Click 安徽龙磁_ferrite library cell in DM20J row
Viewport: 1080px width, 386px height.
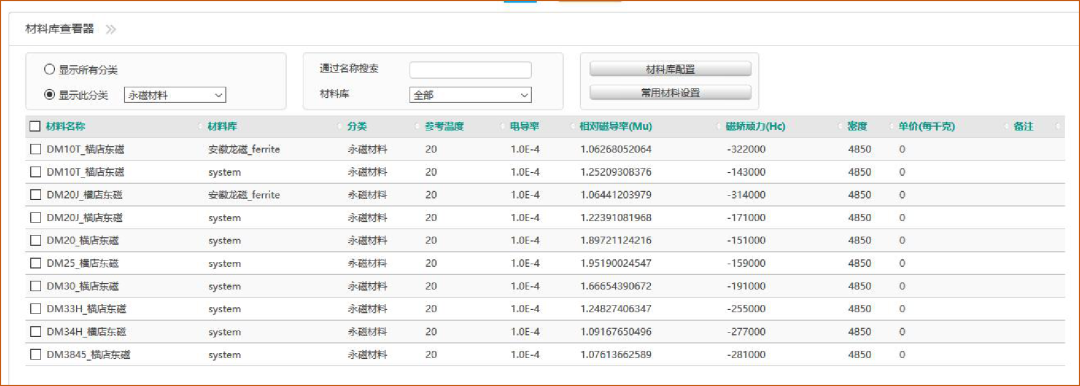pos(244,195)
